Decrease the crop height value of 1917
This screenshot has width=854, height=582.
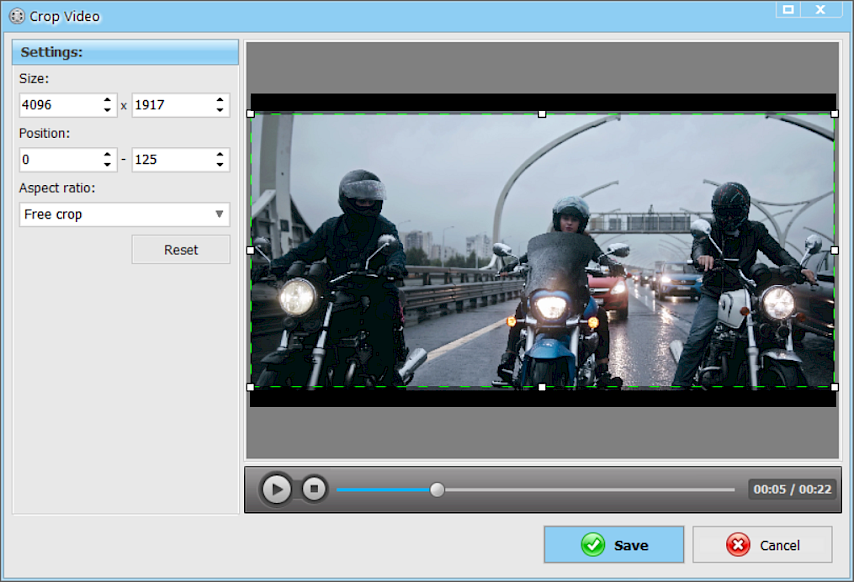(219, 110)
